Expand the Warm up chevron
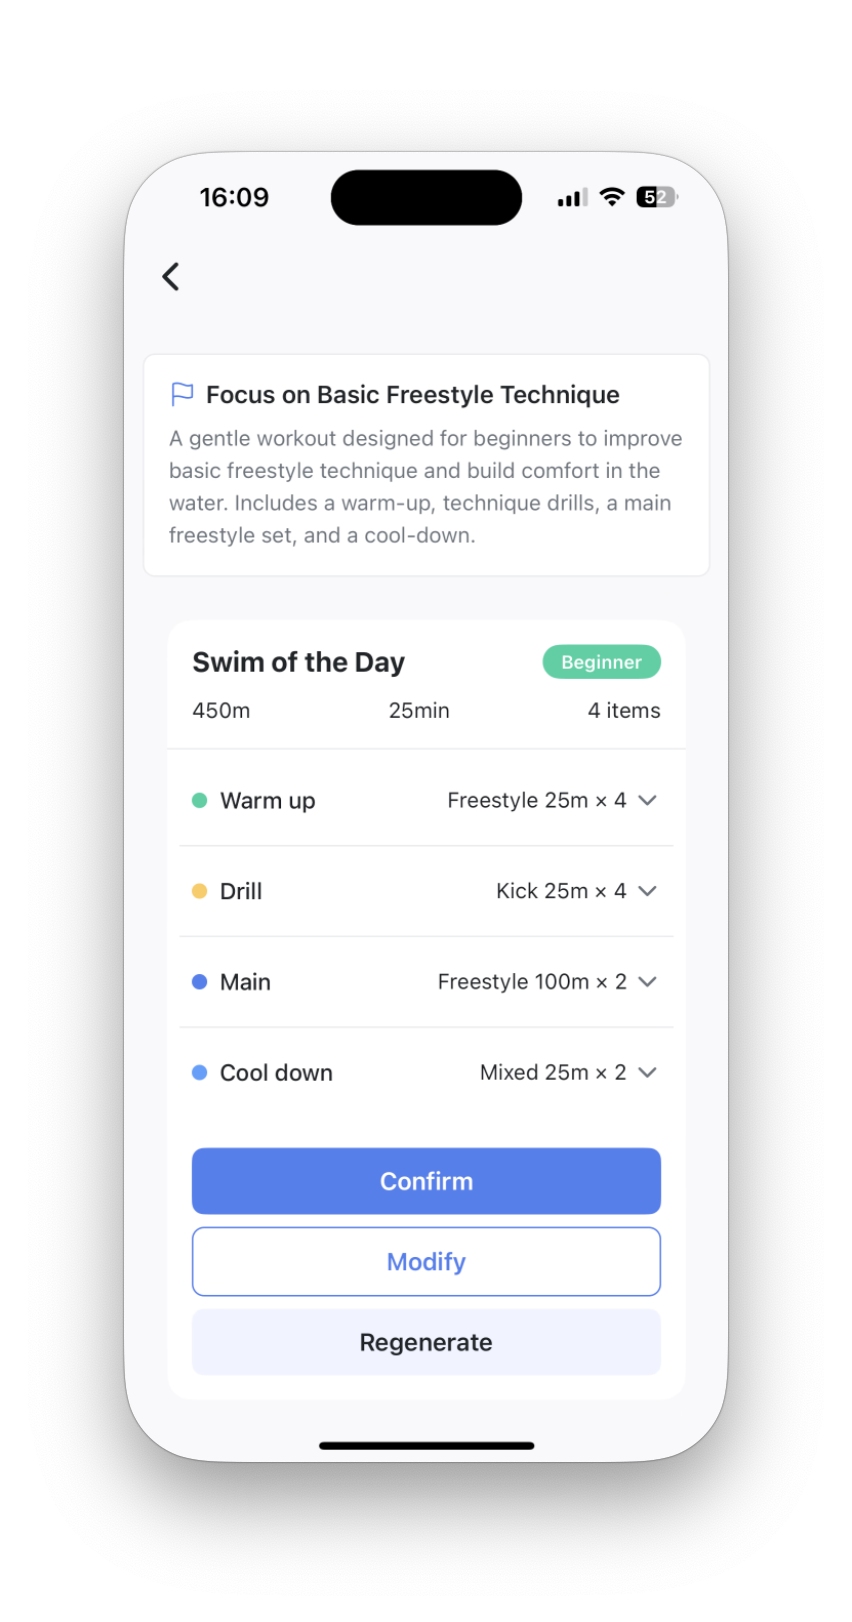 click(x=648, y=800)
